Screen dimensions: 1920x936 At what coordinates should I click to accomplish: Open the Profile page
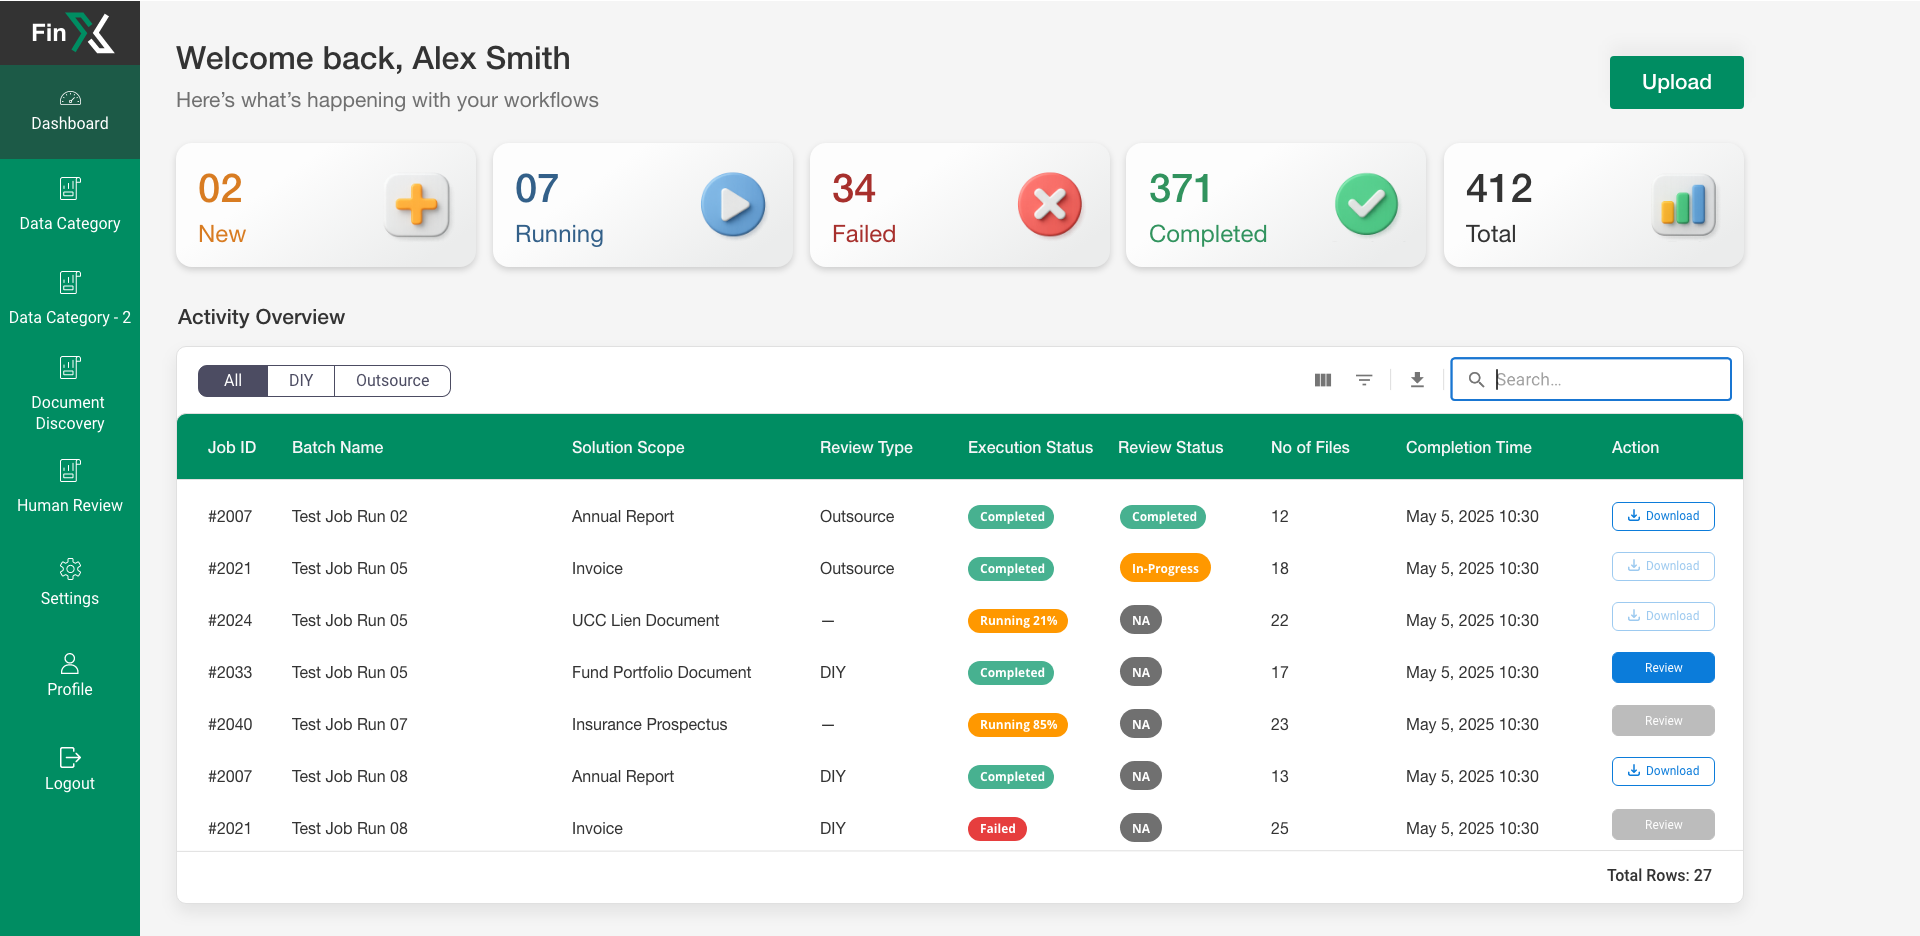(x=69, y=674)
